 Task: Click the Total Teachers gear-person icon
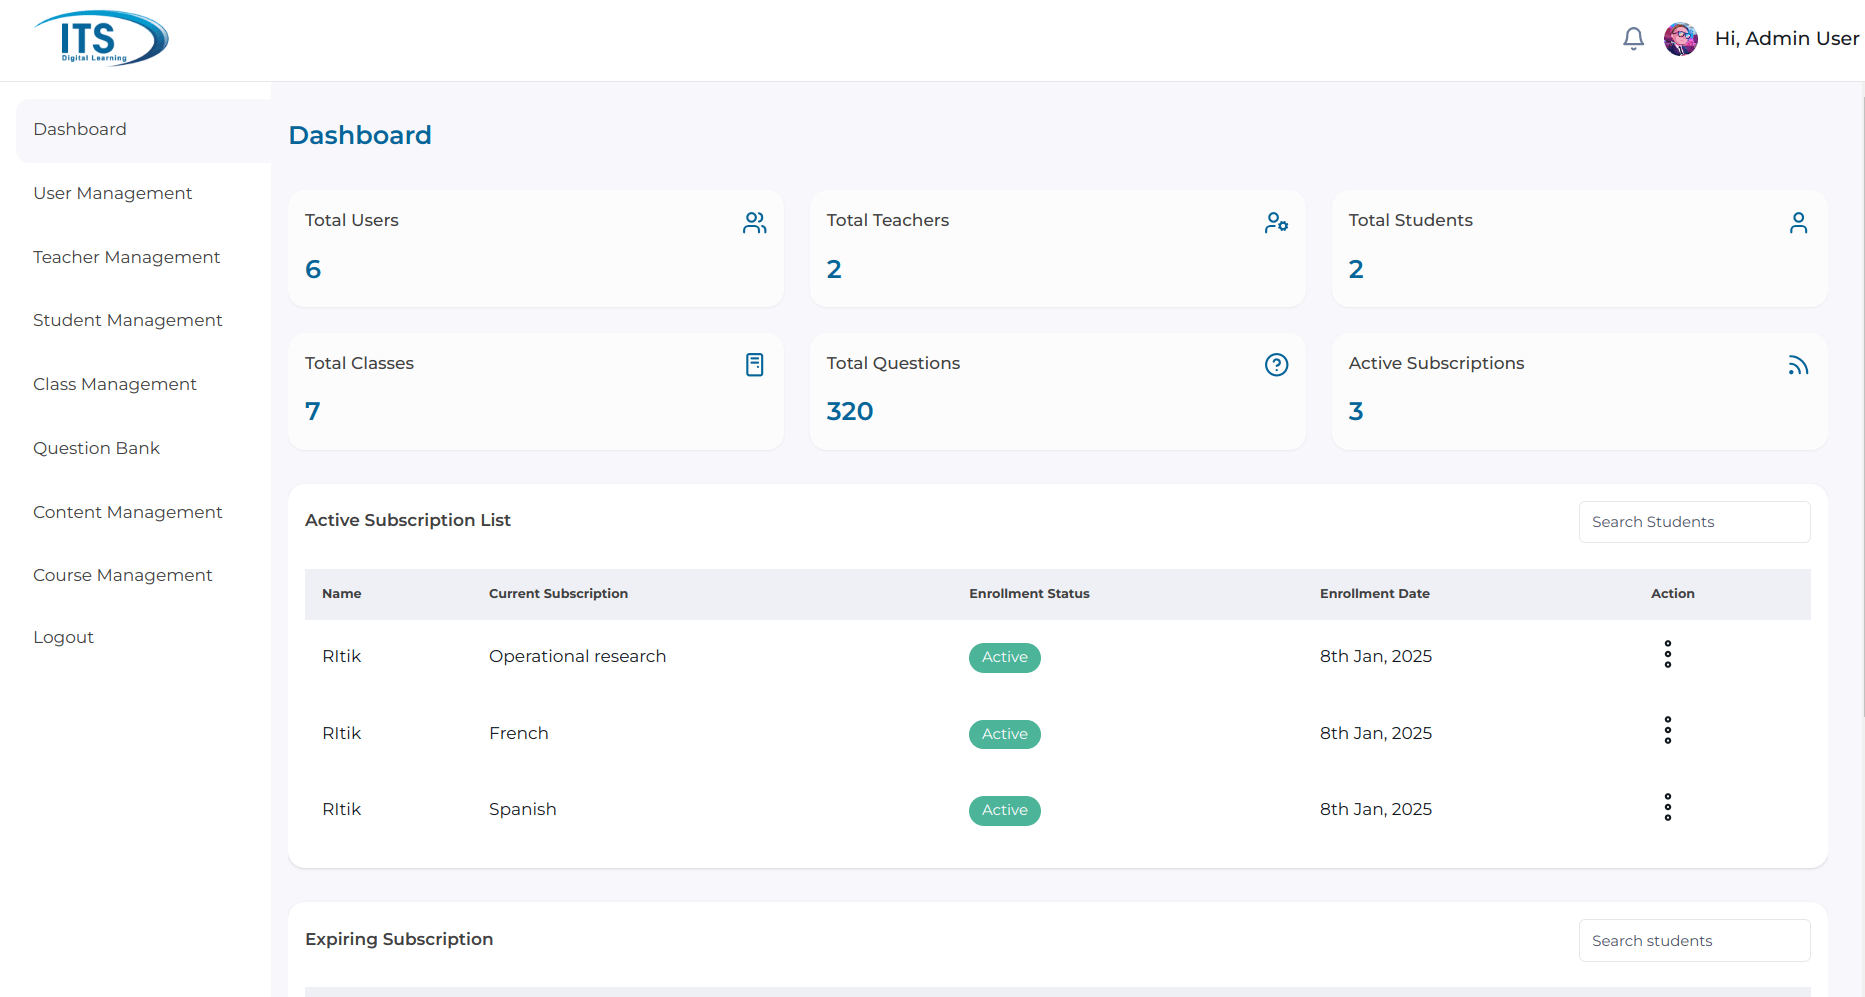tap(1276, 223)
